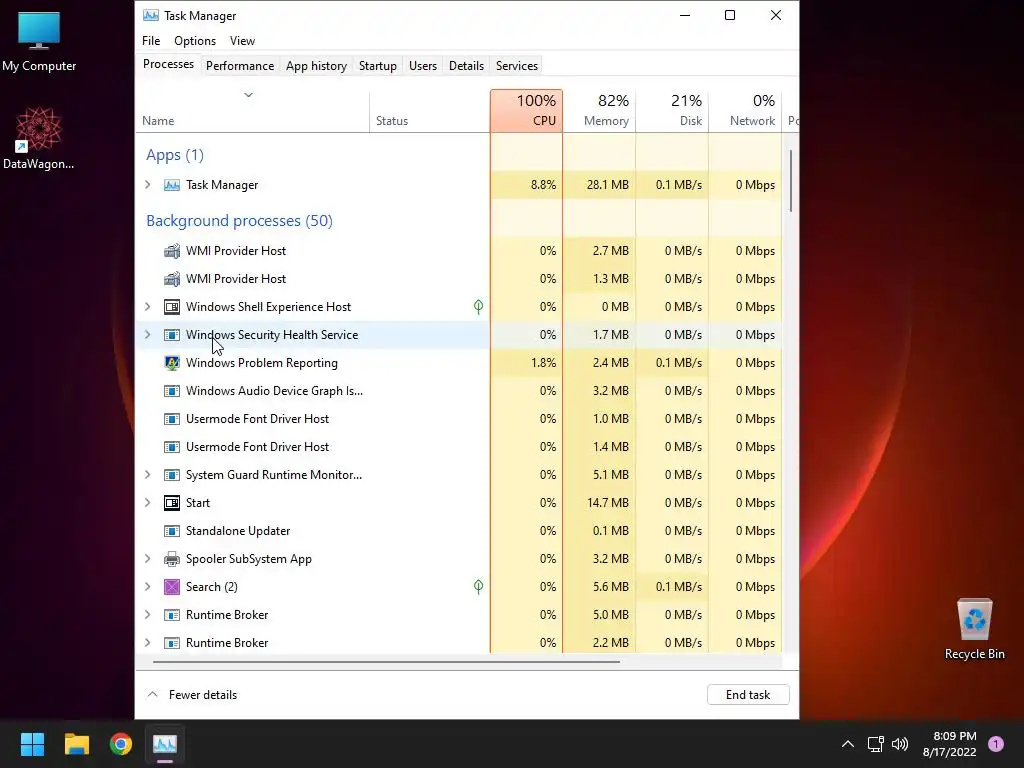
Task: Click the Spooler SubSystem App printer icon
Action: coord(172,559)
